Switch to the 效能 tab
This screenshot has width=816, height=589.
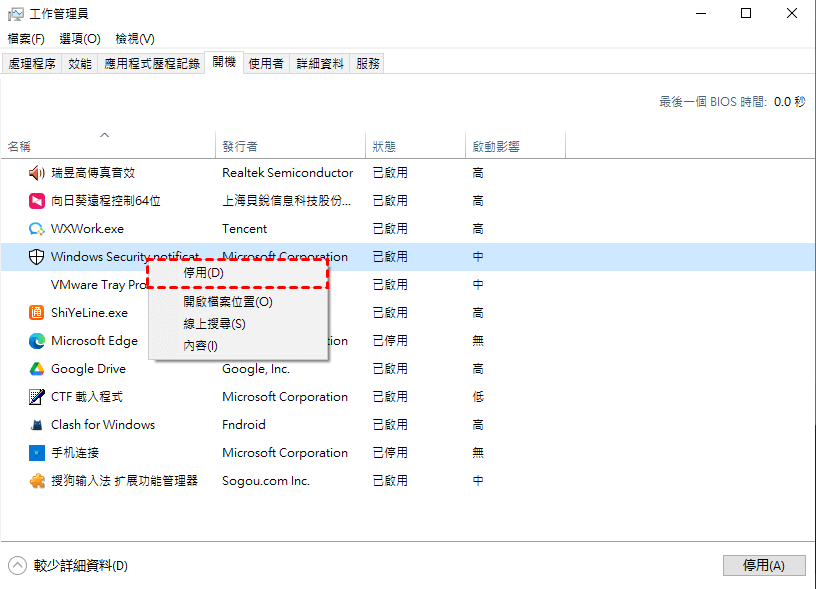80,63
